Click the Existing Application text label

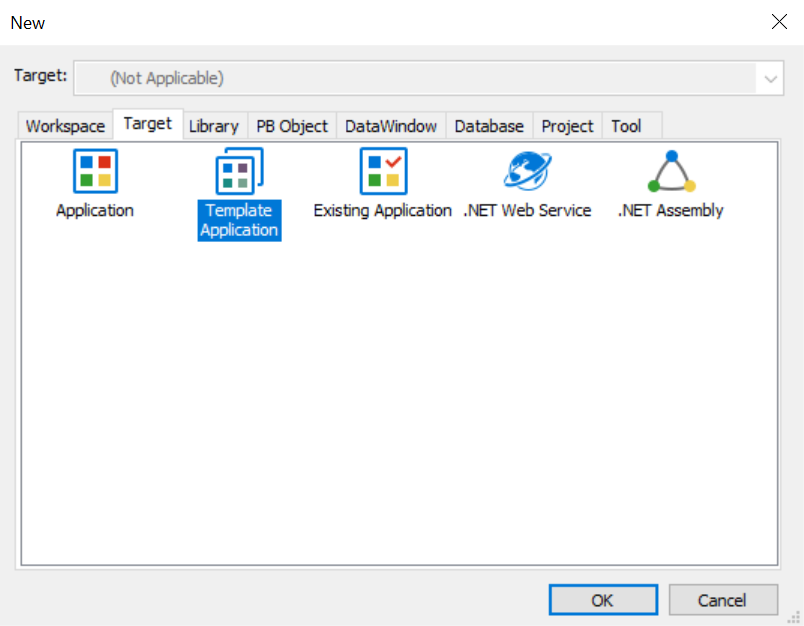click(383, 211)
